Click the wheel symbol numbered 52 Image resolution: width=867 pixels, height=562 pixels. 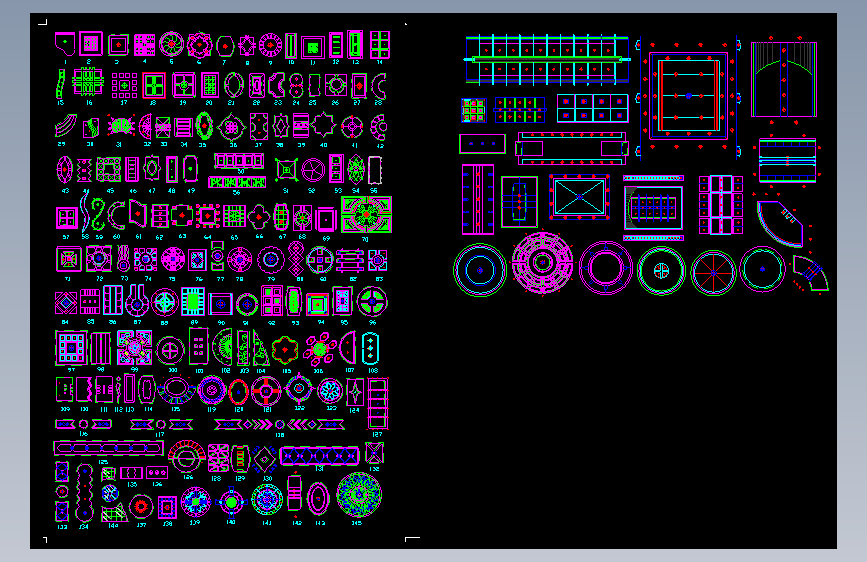[312, 170]
